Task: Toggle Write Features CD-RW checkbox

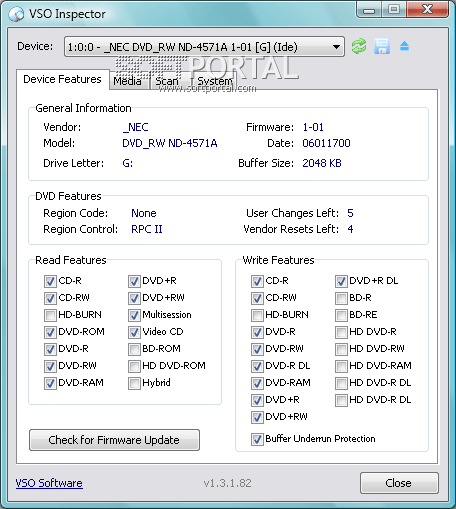Action: (257, 298)
